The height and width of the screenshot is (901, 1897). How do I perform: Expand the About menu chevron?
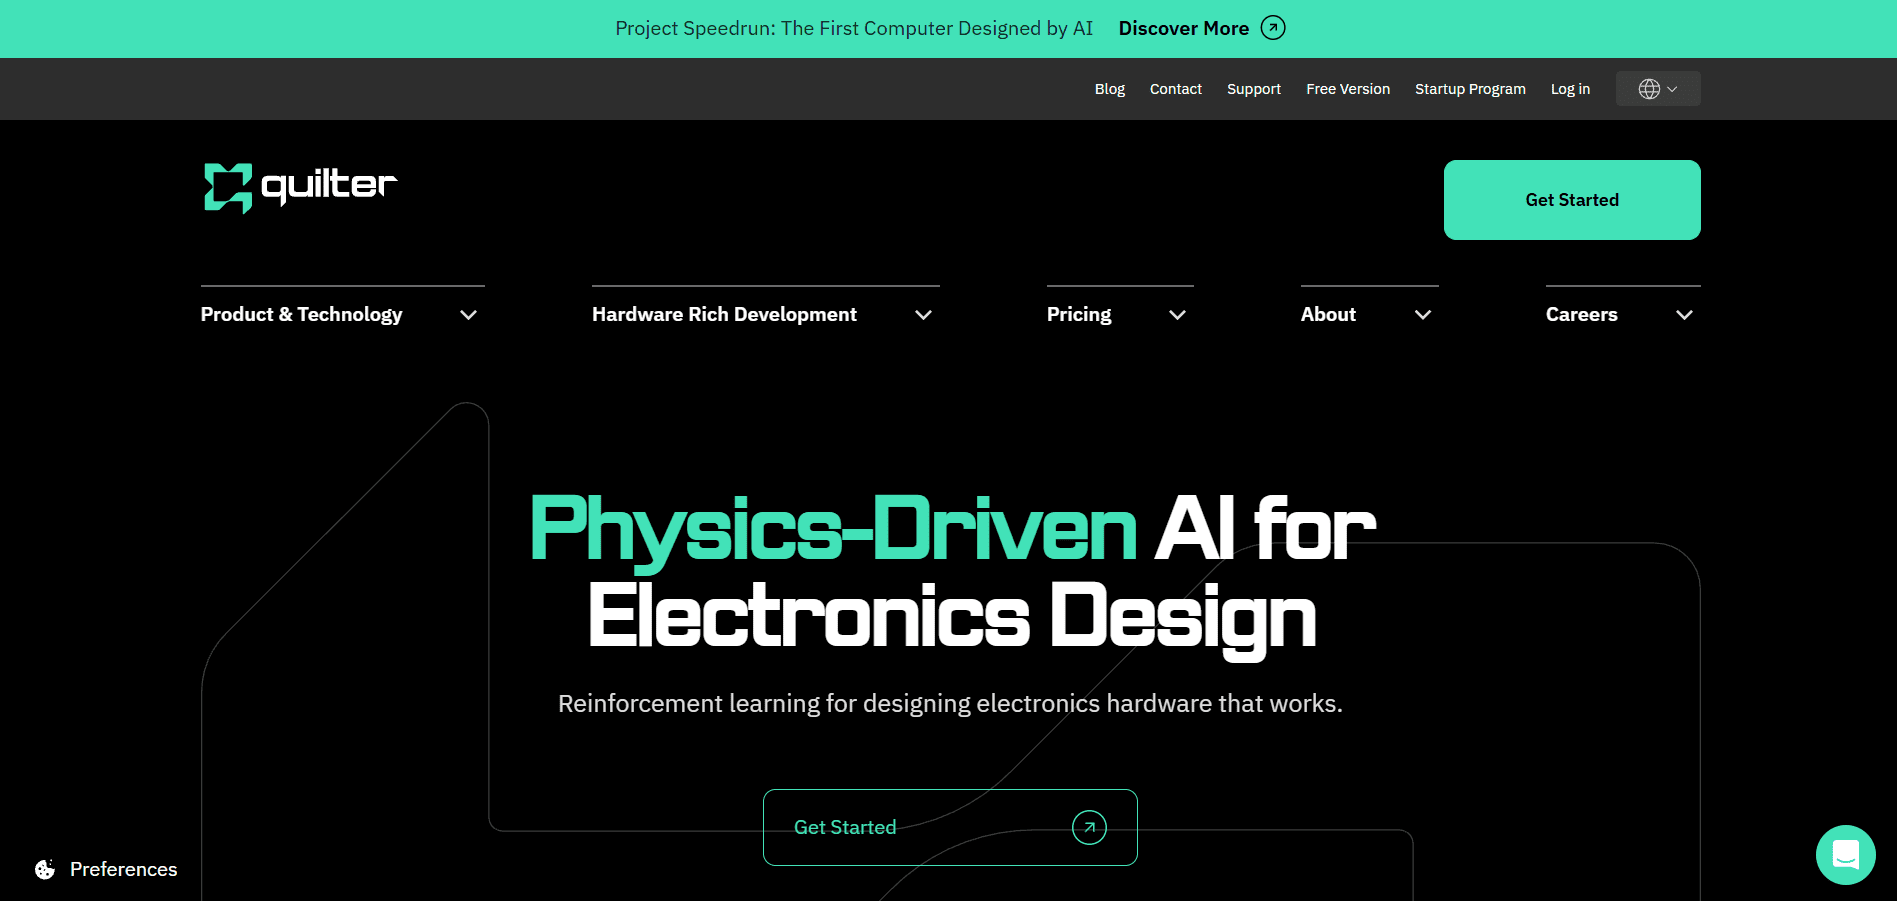(x=1422, y=315)
